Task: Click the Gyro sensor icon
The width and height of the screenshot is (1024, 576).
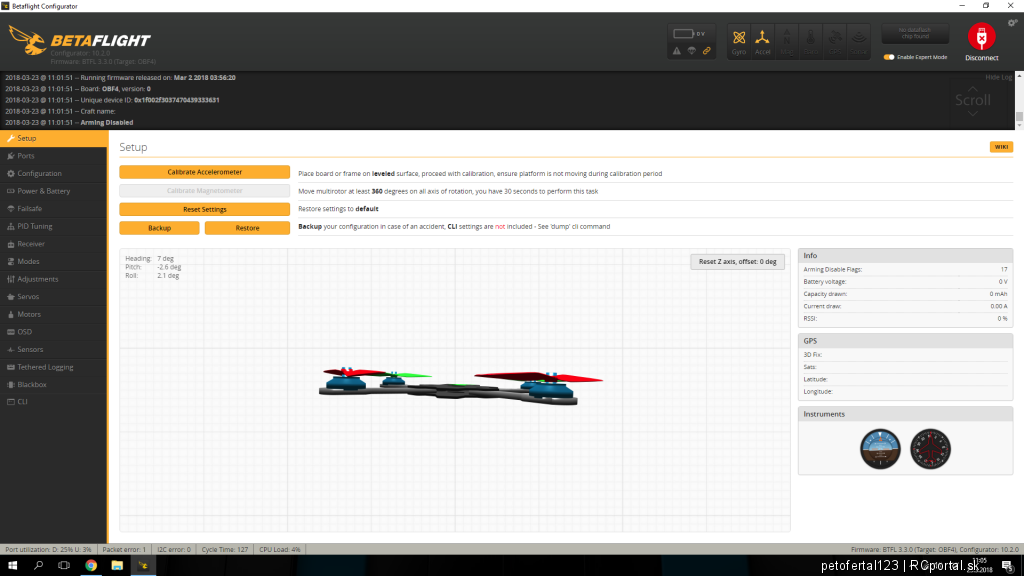Action: pos(739,42)
